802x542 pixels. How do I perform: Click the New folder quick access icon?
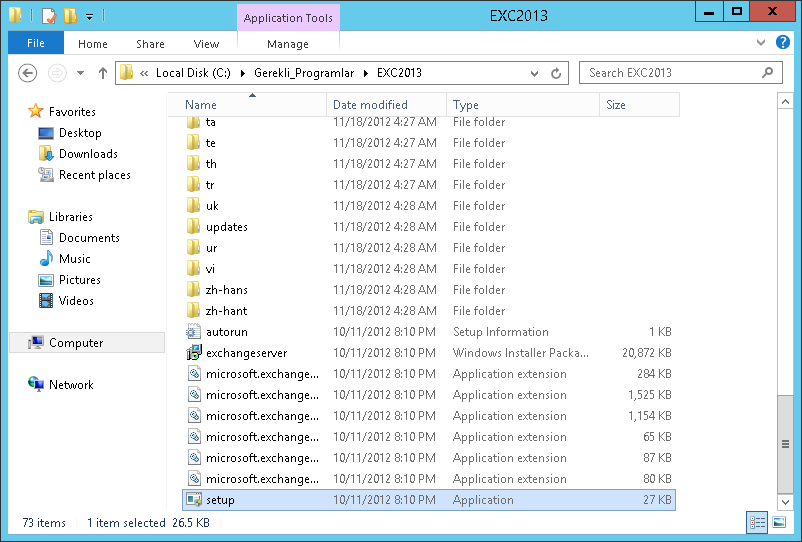70,16
